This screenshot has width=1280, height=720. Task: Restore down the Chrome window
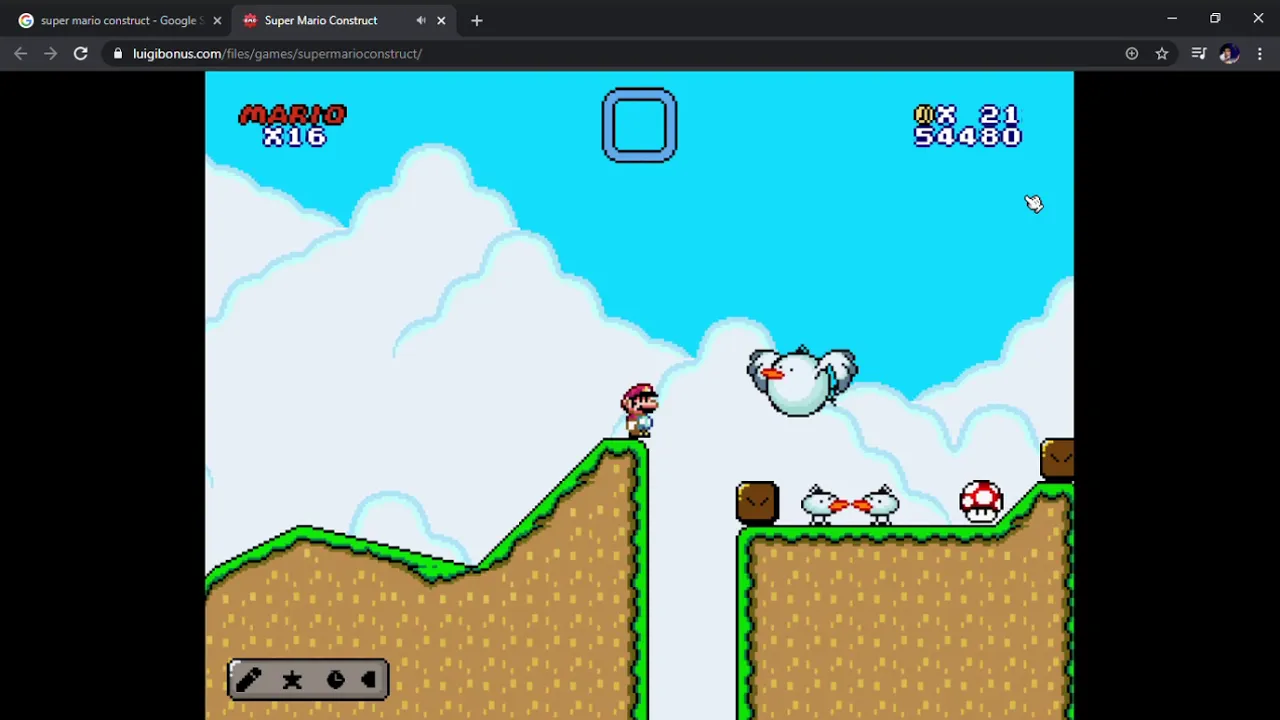(1215, 18)
